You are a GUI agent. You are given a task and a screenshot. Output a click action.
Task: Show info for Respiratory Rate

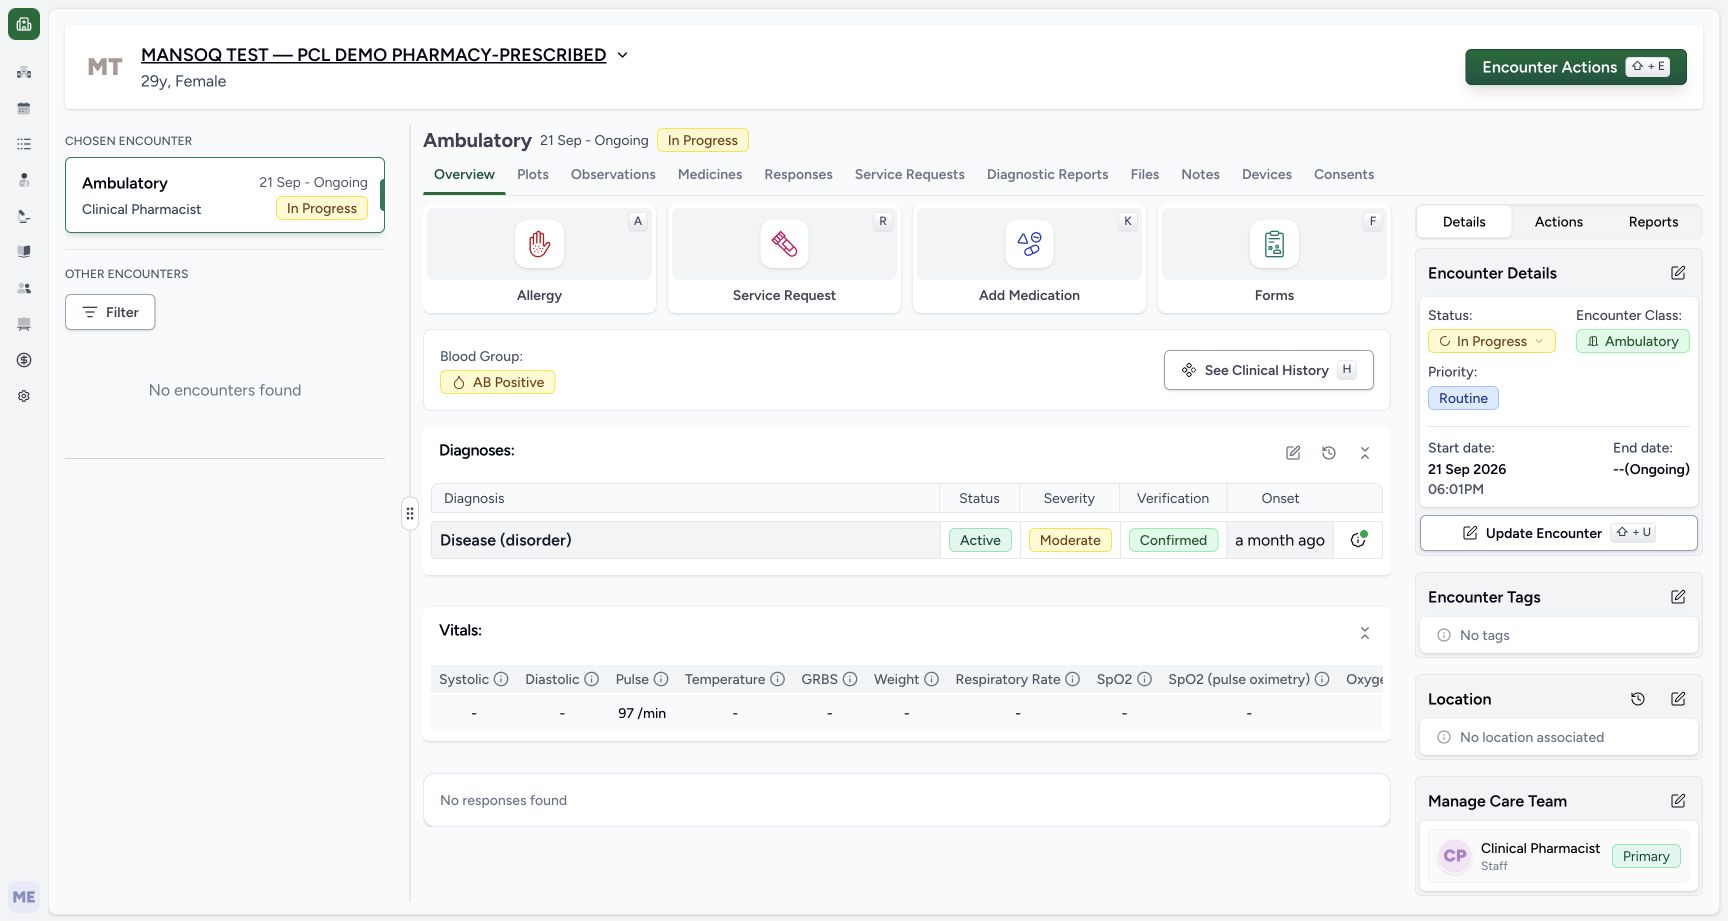[1072, 679]
